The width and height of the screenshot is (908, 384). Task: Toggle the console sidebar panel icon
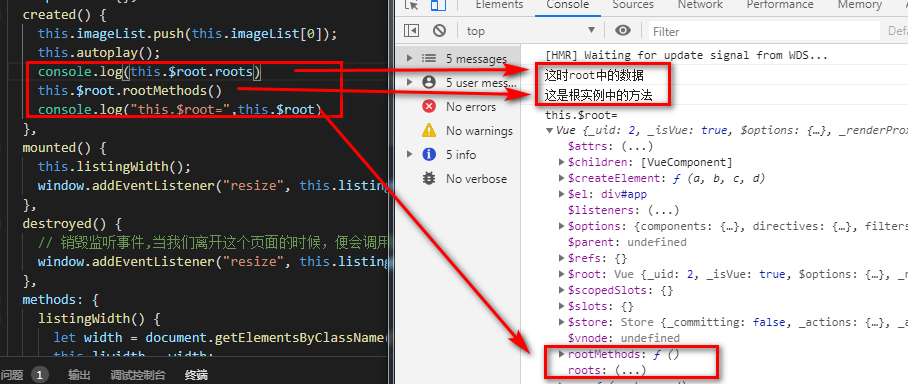pos(411,31)
